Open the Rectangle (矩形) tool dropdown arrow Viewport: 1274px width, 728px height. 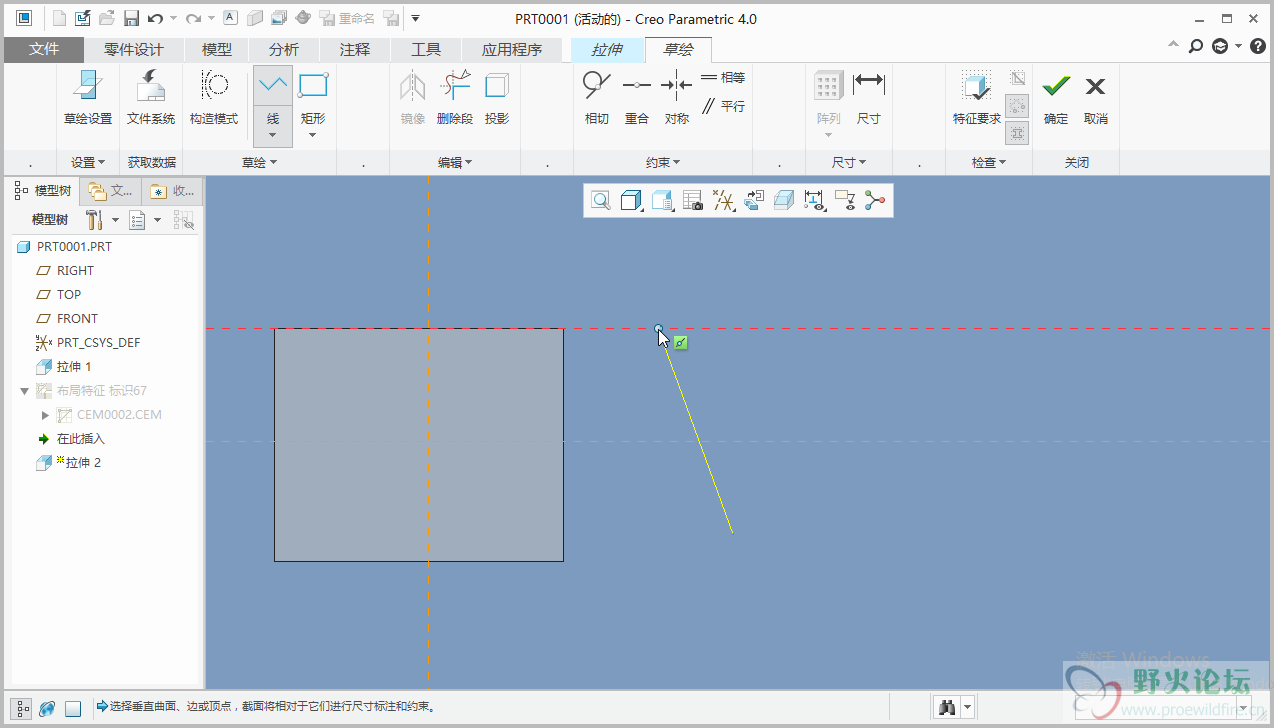coord(313,135)
